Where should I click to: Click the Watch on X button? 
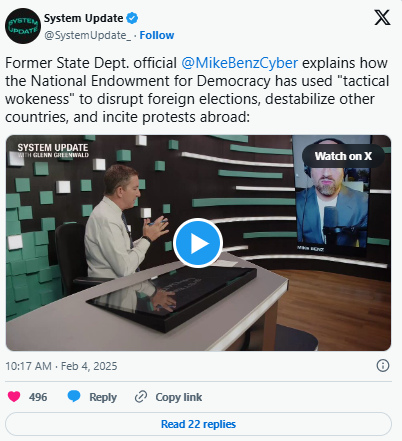pos(343,156)
